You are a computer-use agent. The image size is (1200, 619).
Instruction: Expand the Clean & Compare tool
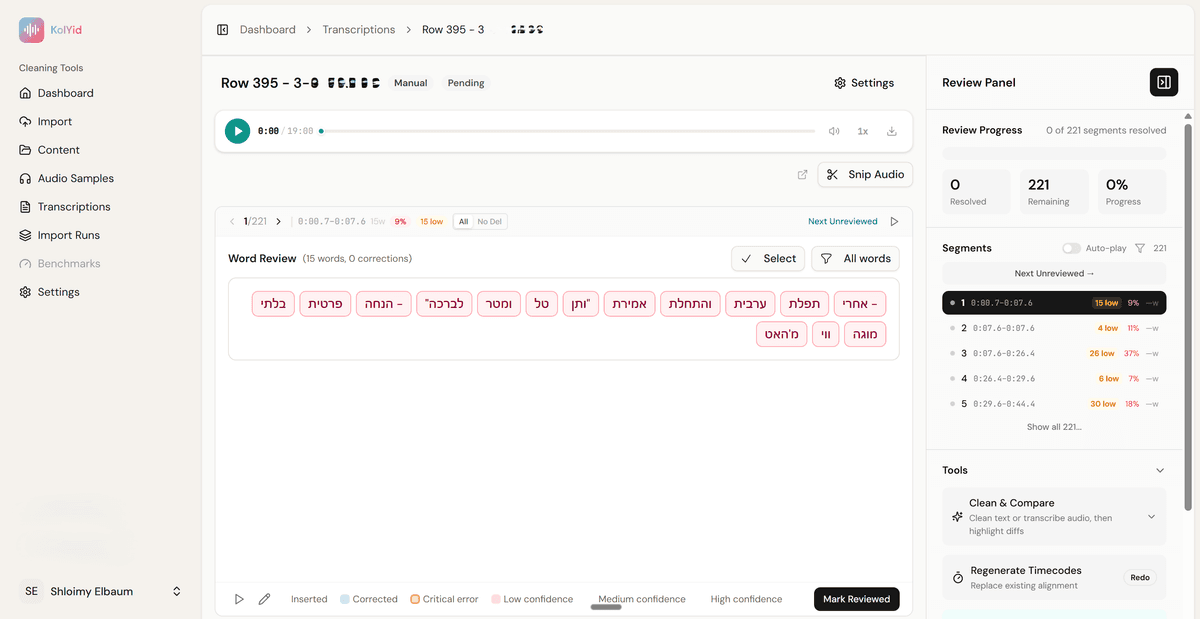[1151, 517]
